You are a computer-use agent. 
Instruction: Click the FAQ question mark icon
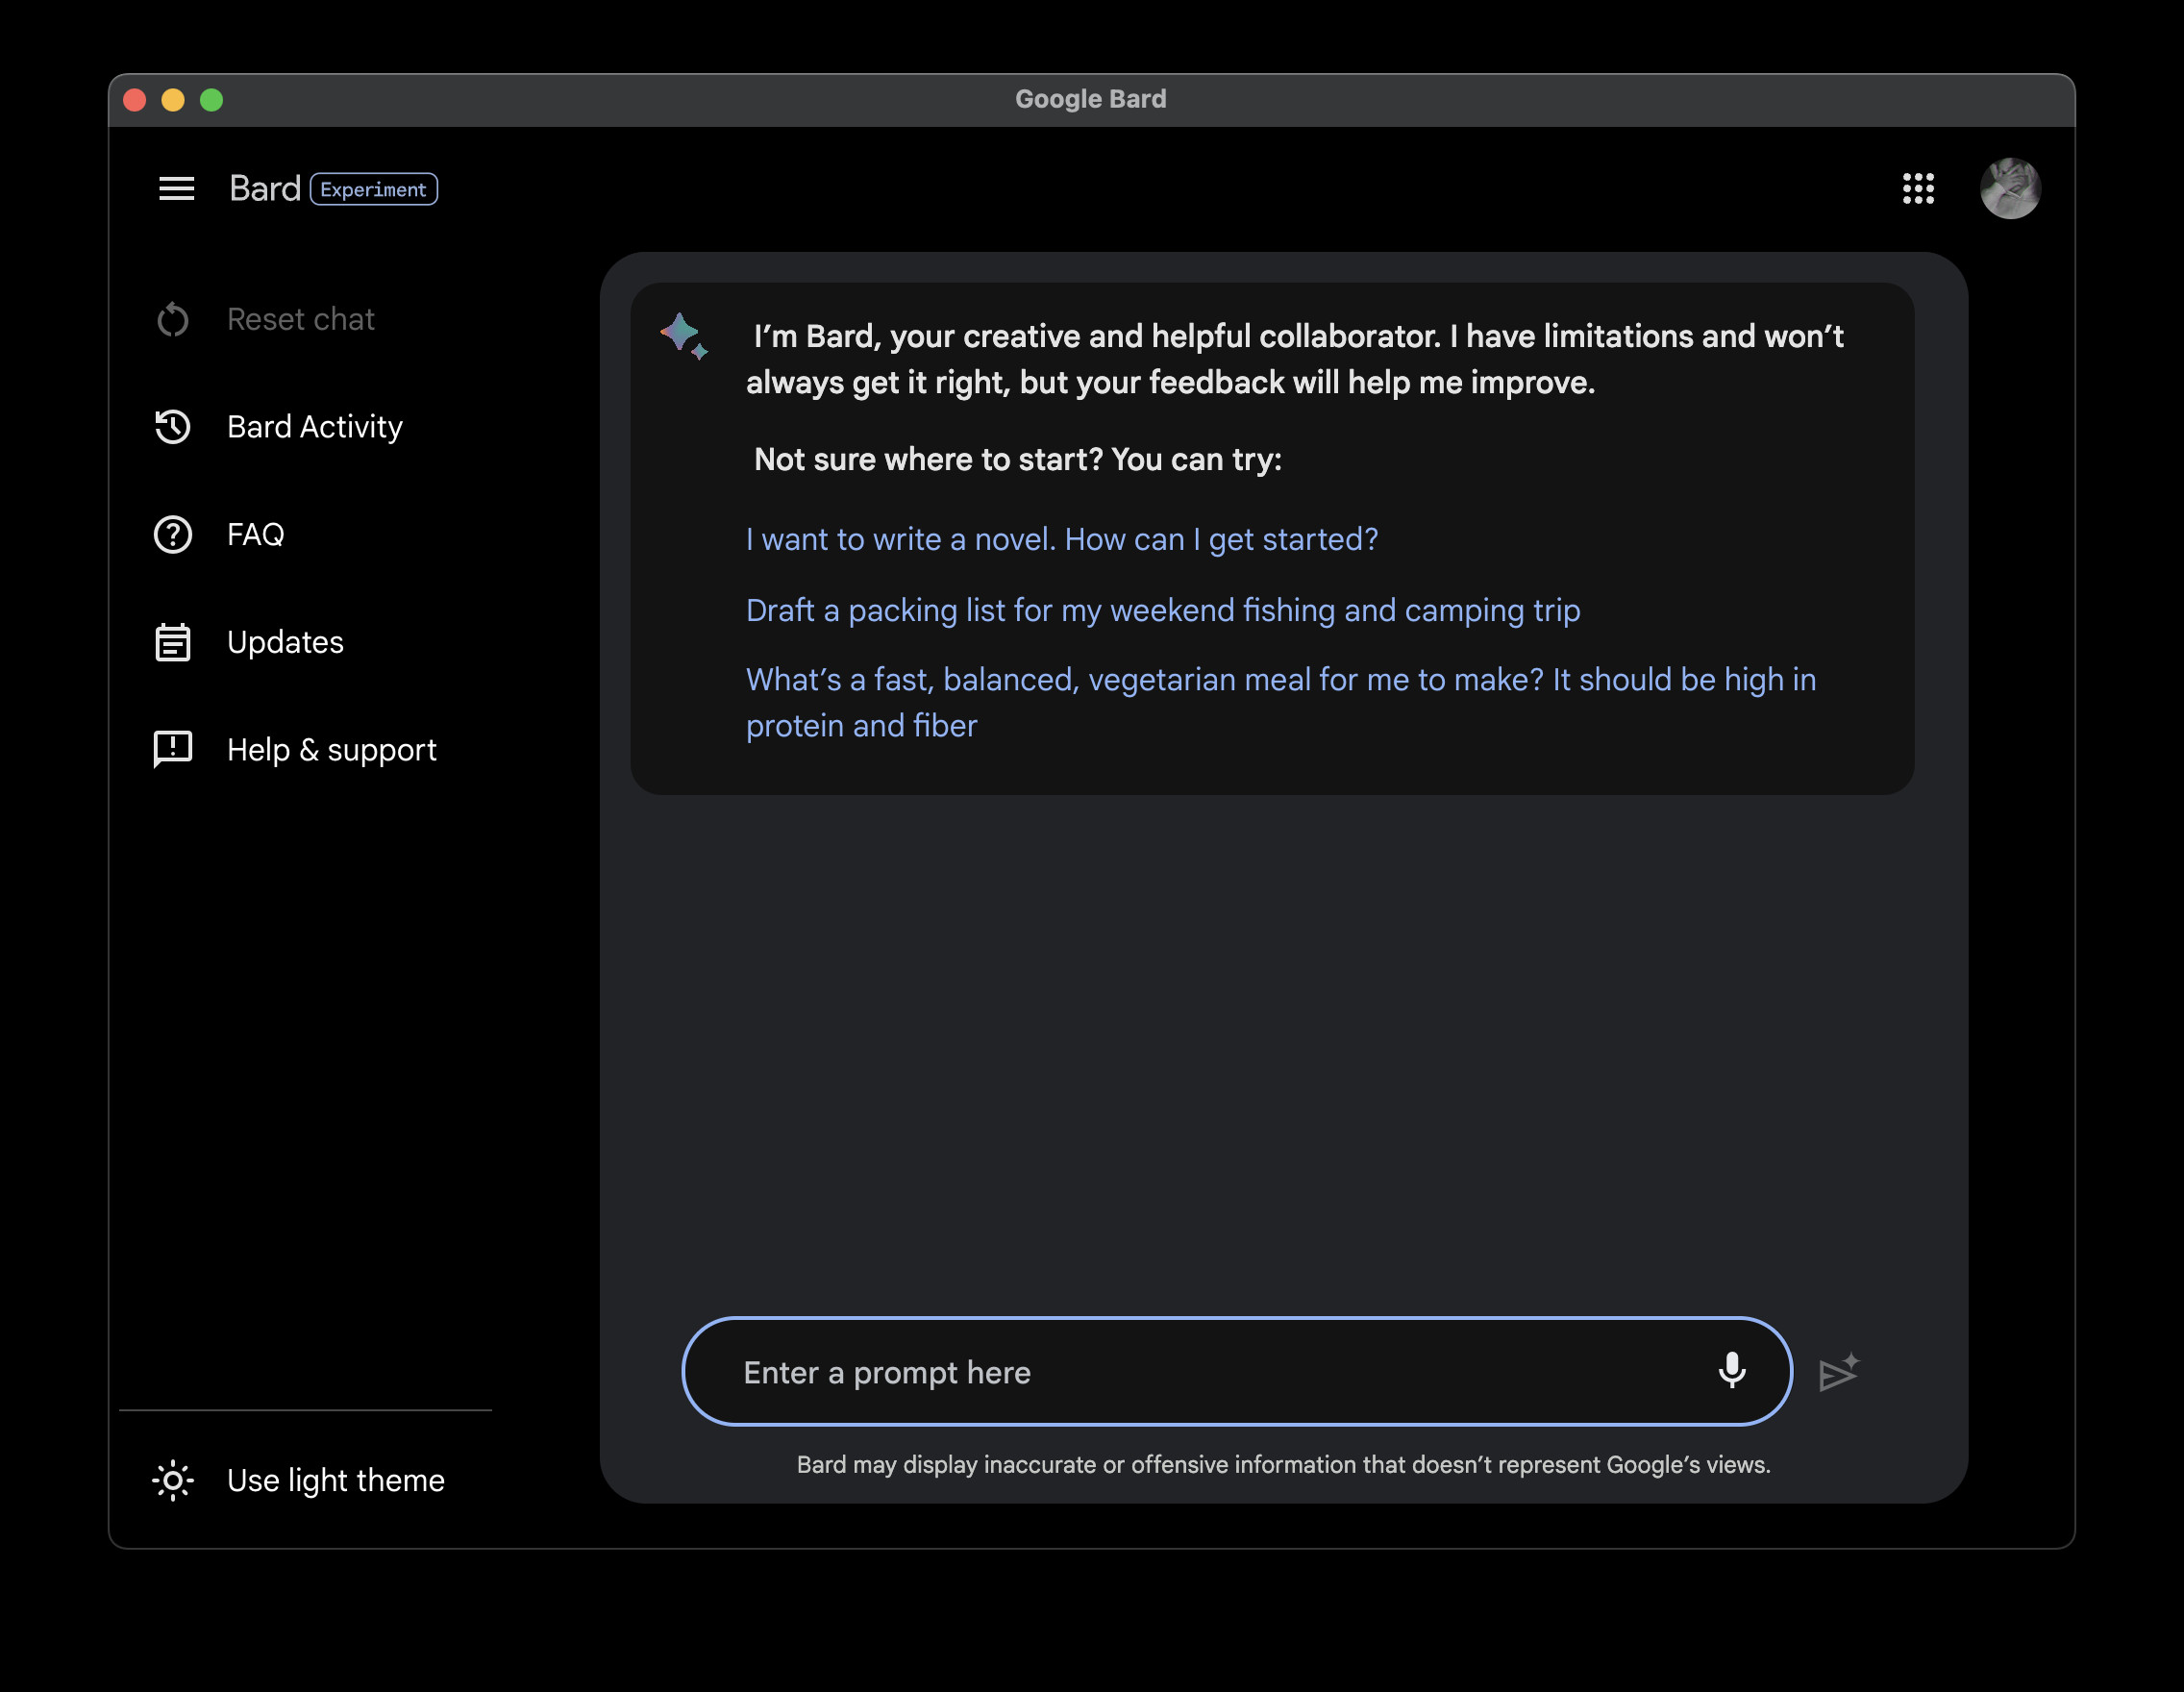click(x=173, y=535)
